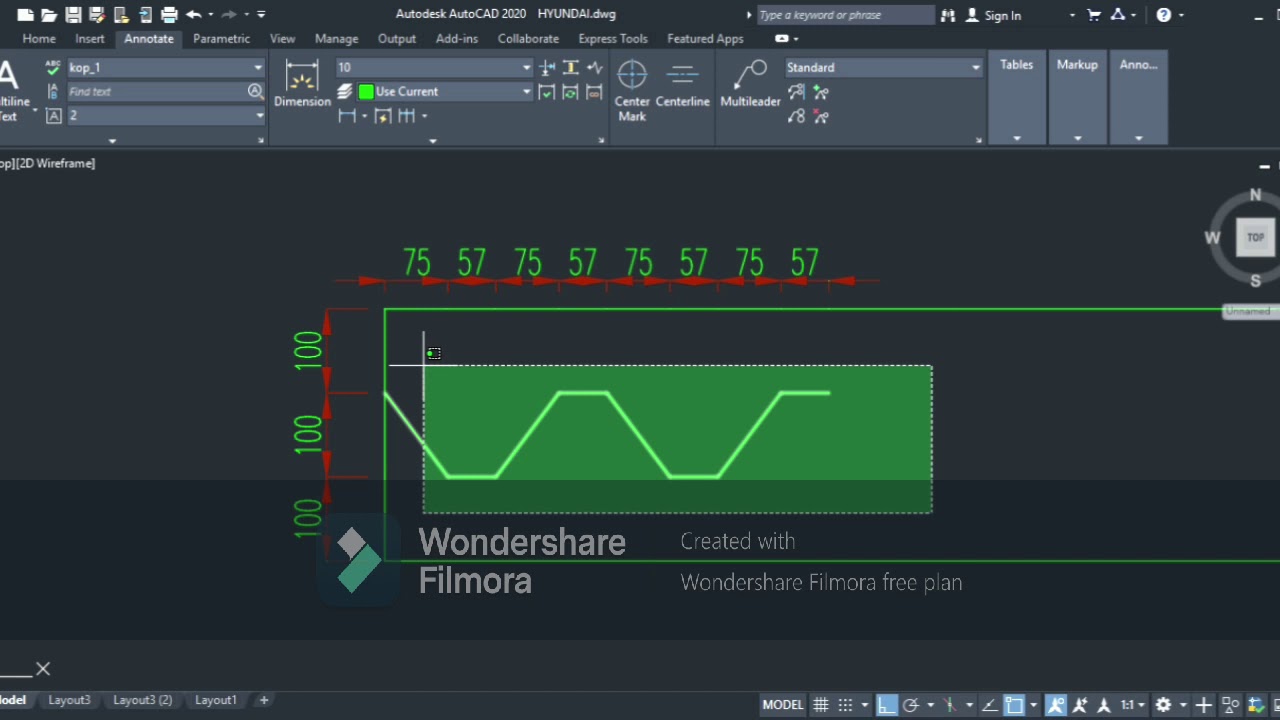Viewport: 1280px width, 720px height.
Task: Click the Align multileaders icon
Action: tap(796, 92)
